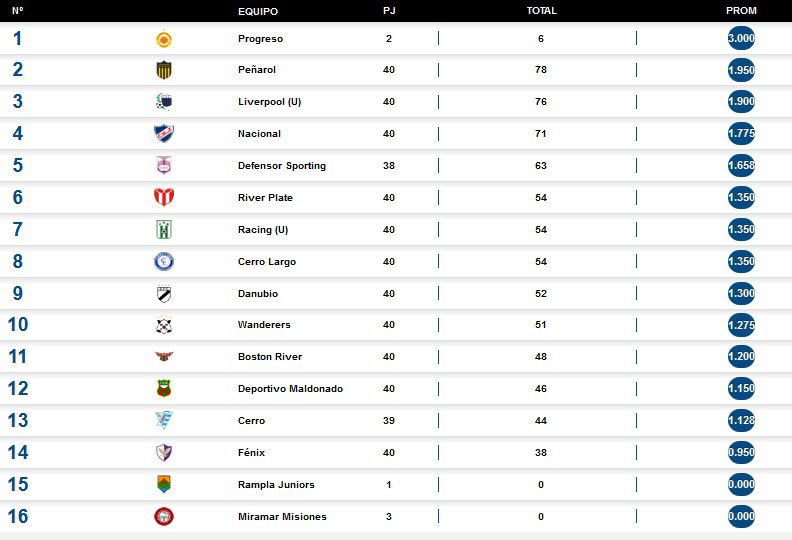Click the Deportivo Maldonado crest icon

(x=164, y=389)
